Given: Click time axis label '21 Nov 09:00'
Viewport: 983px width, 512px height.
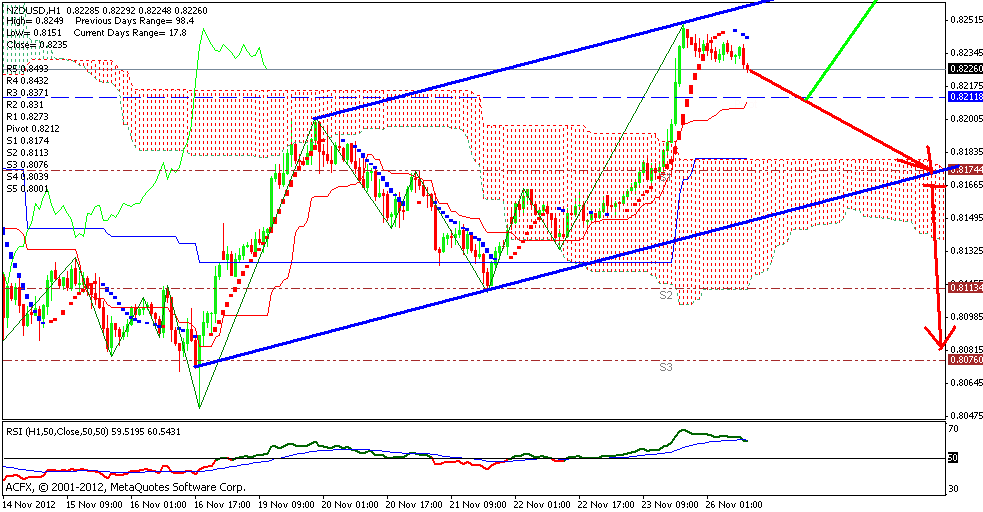Looking at the screenshot, I should tap(478, 504).
